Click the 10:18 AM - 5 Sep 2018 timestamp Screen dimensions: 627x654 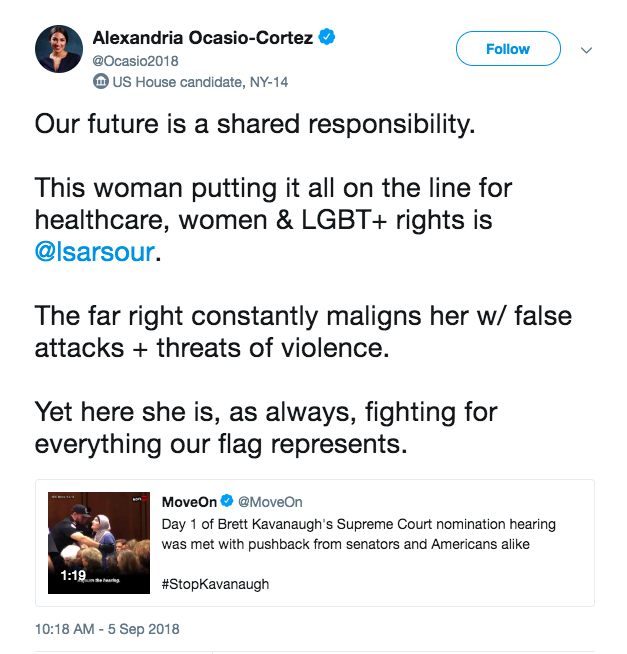pos(106,630)
